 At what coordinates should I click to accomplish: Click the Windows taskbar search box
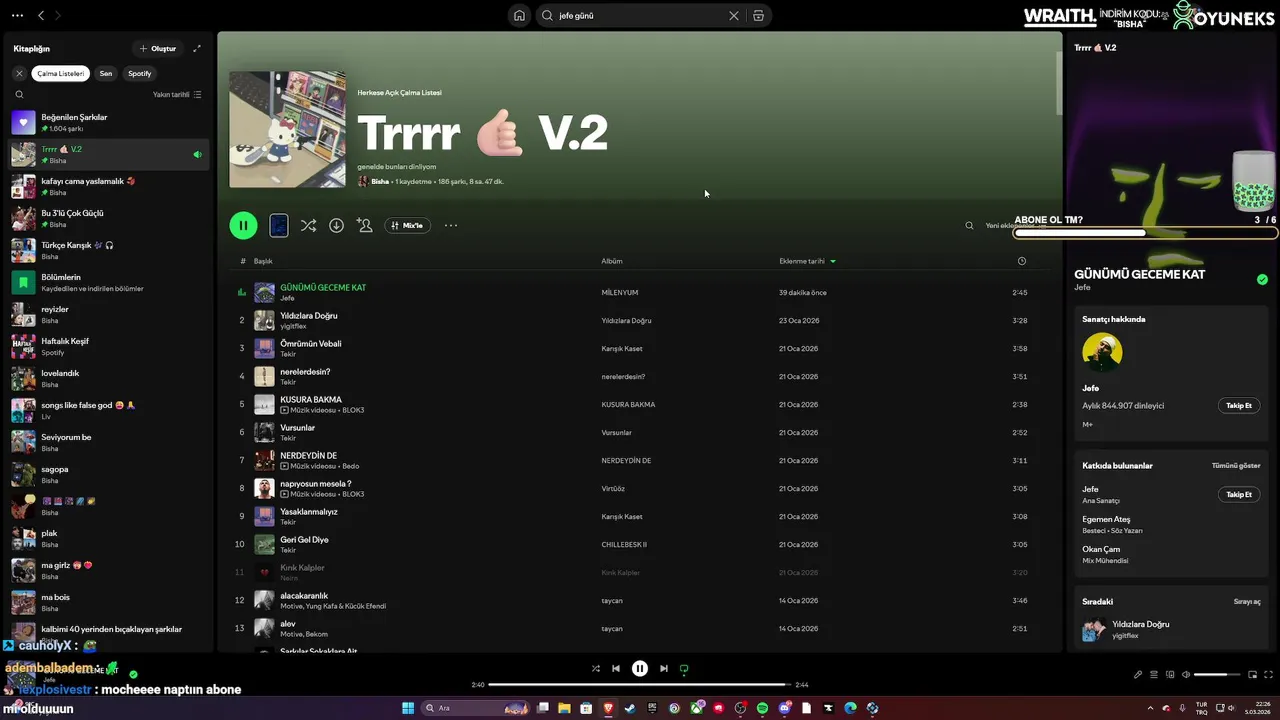pyautogui.click(x=477, y=708)
